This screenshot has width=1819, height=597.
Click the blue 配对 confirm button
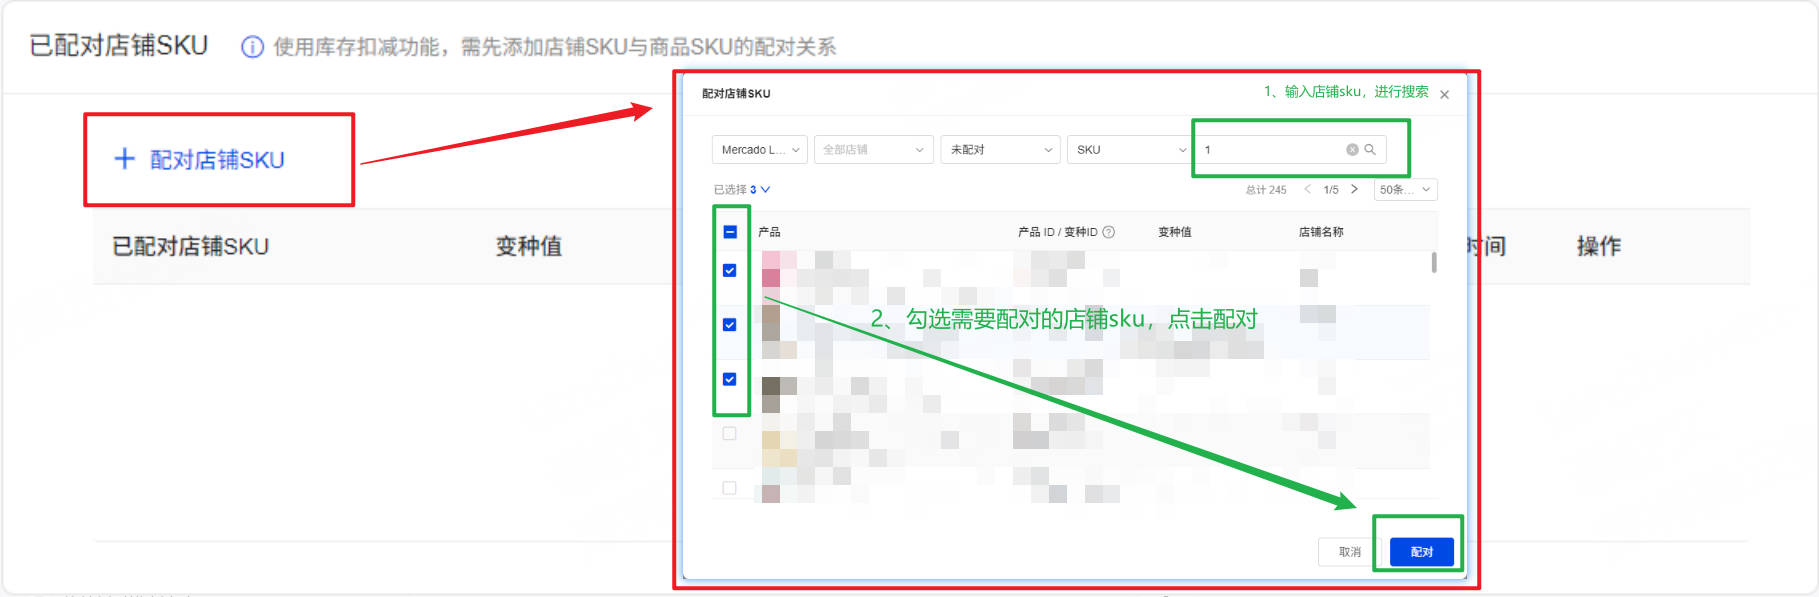click(1422, 552)
